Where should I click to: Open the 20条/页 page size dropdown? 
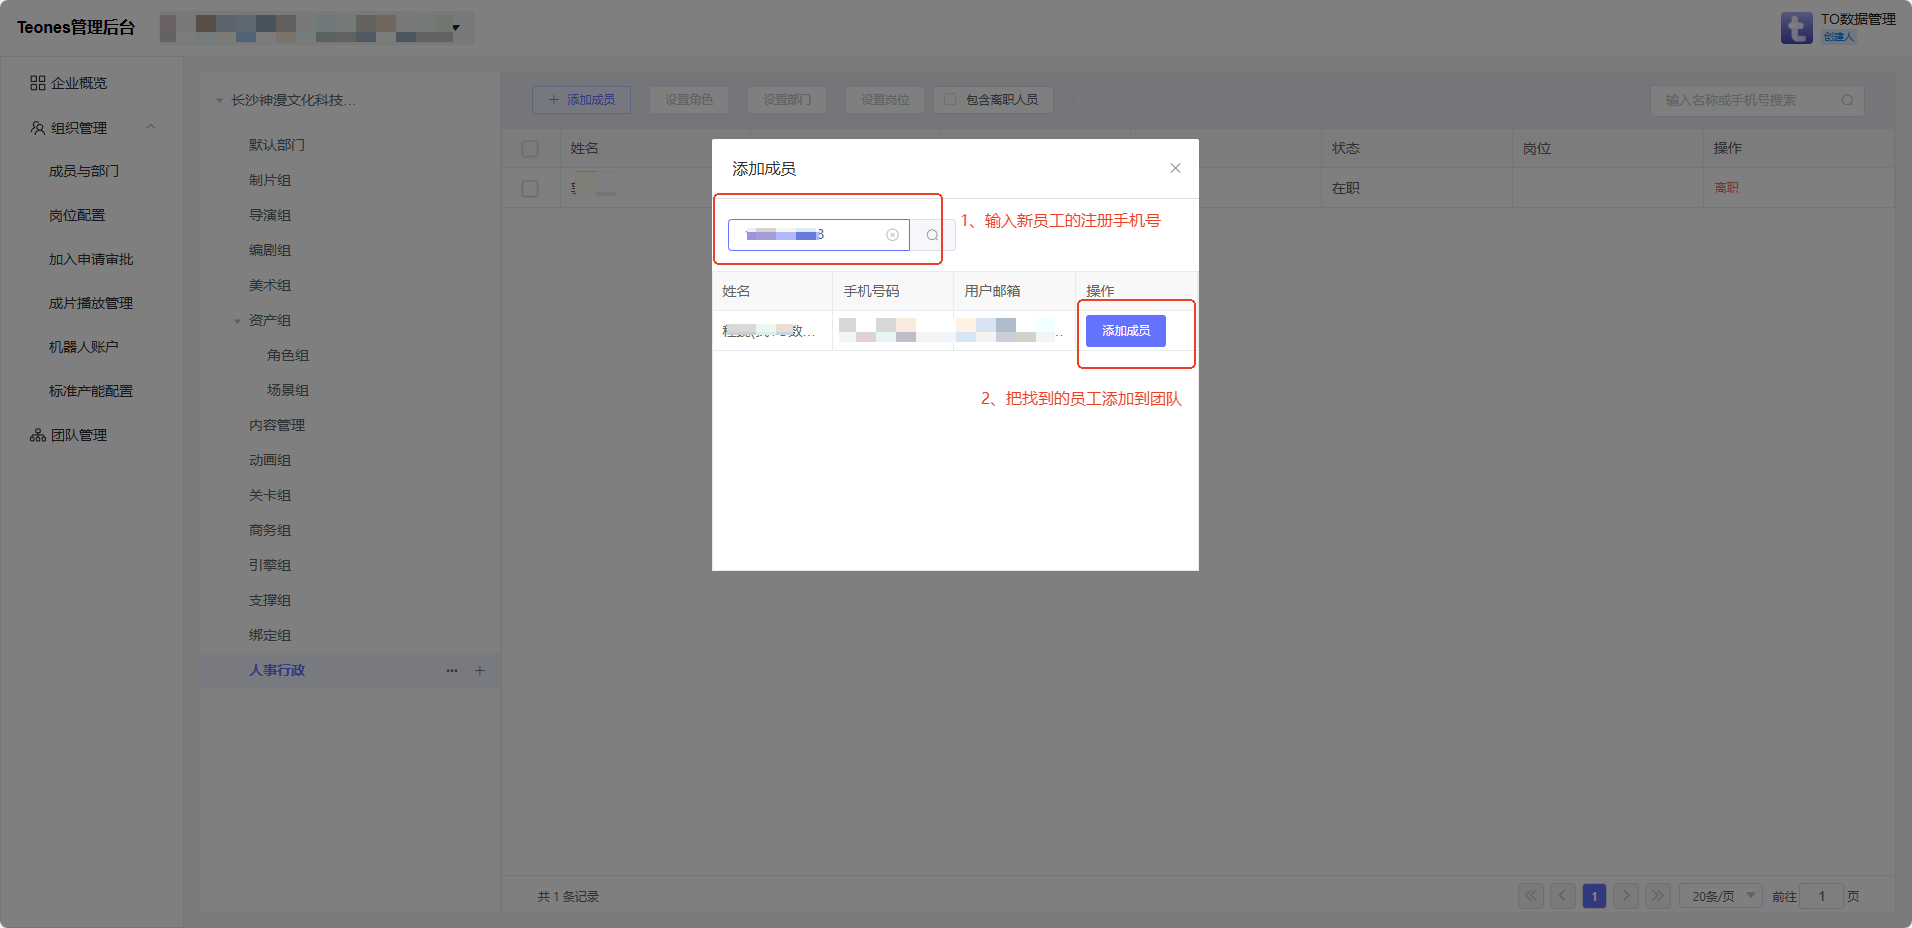[1720, 896]
